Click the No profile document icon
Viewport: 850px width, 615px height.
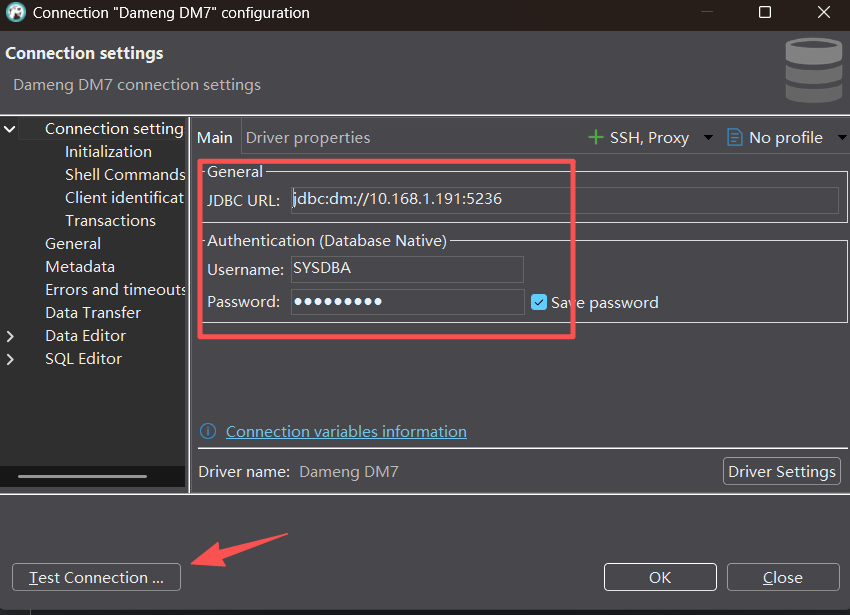735,137
